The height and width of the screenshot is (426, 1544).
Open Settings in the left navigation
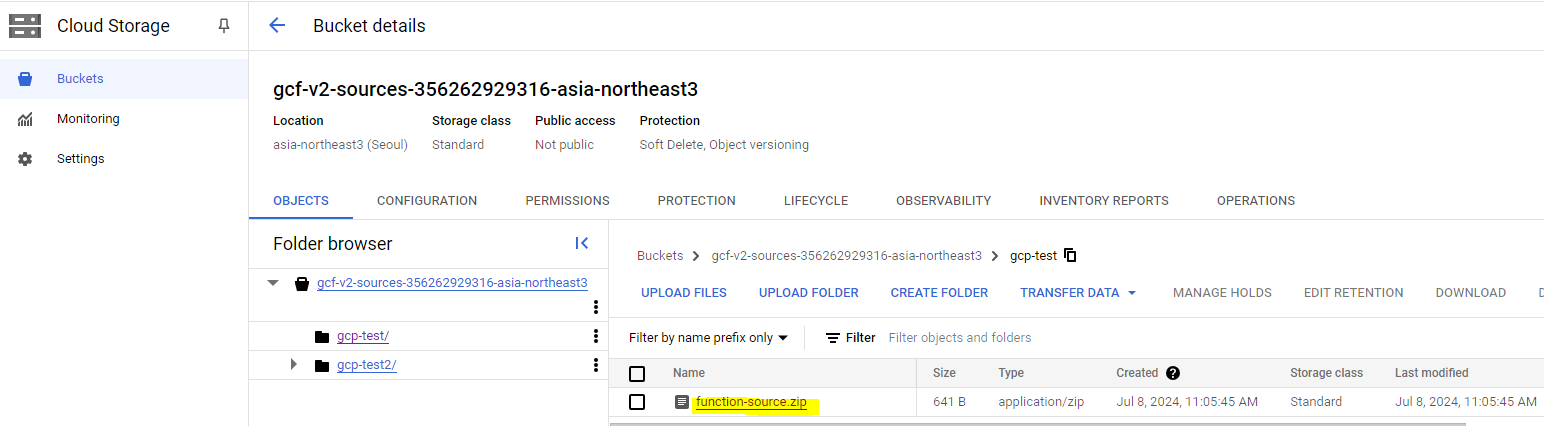tap(124, 159)
